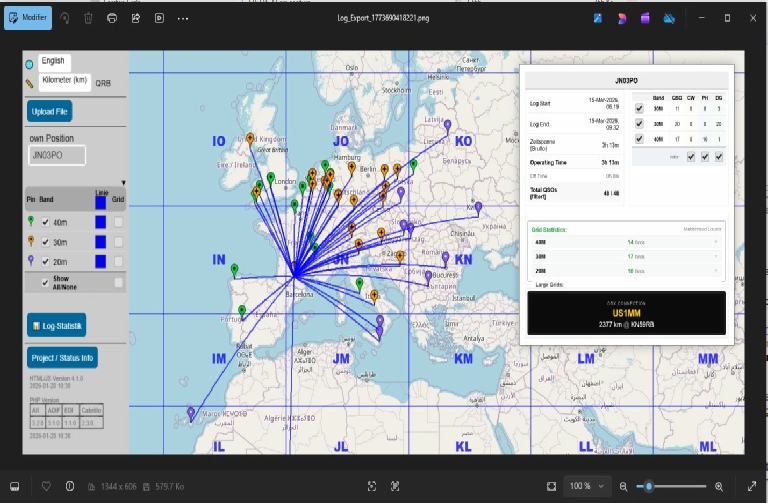Open the OneDrive cloud icon in title bar

[669, 18]
